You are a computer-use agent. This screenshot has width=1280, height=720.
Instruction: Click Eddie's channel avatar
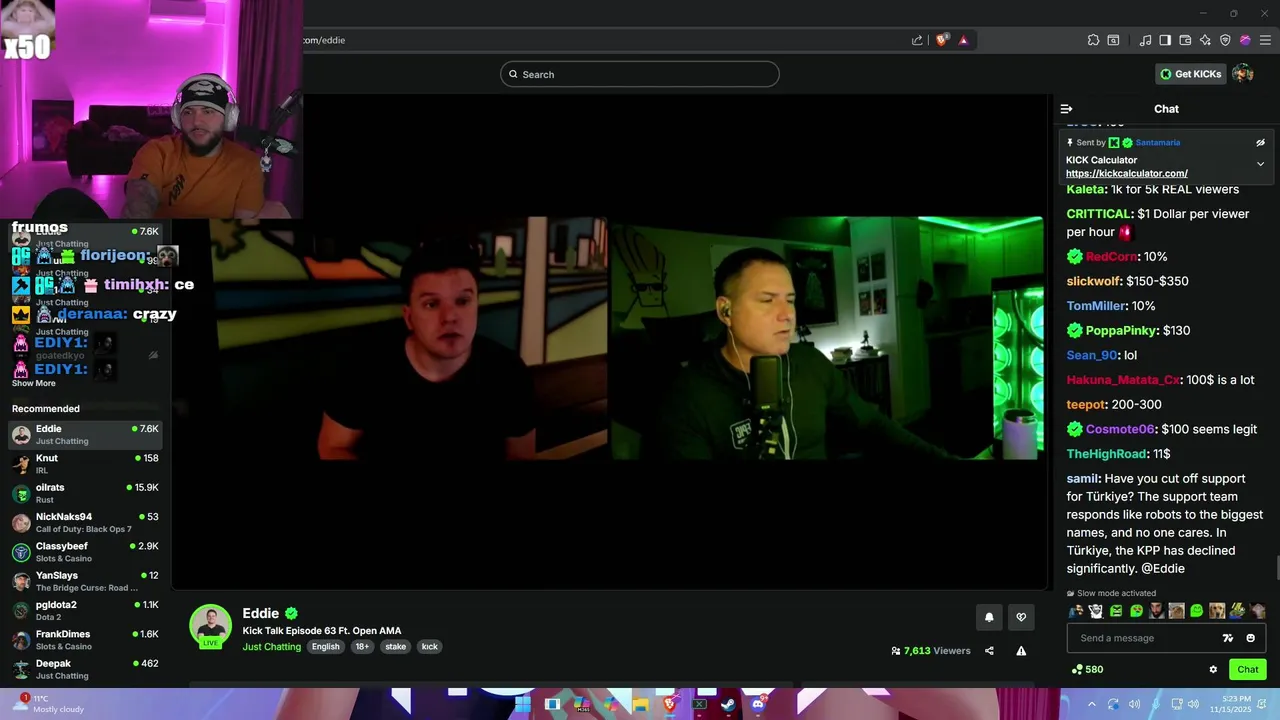click(211, 625)
